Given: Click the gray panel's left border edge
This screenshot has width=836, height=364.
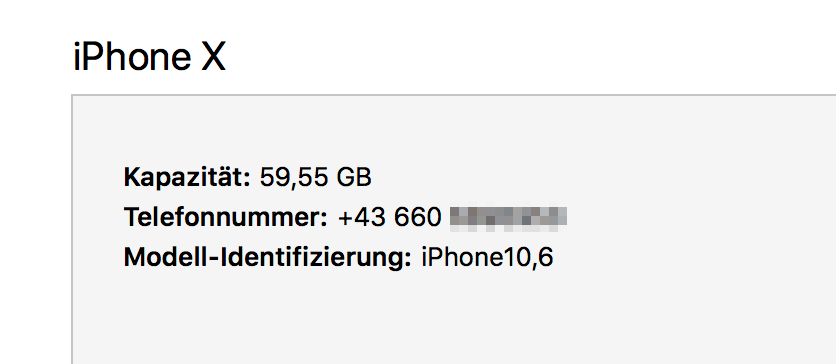Looking at the screenshot, I should (72, 229).
